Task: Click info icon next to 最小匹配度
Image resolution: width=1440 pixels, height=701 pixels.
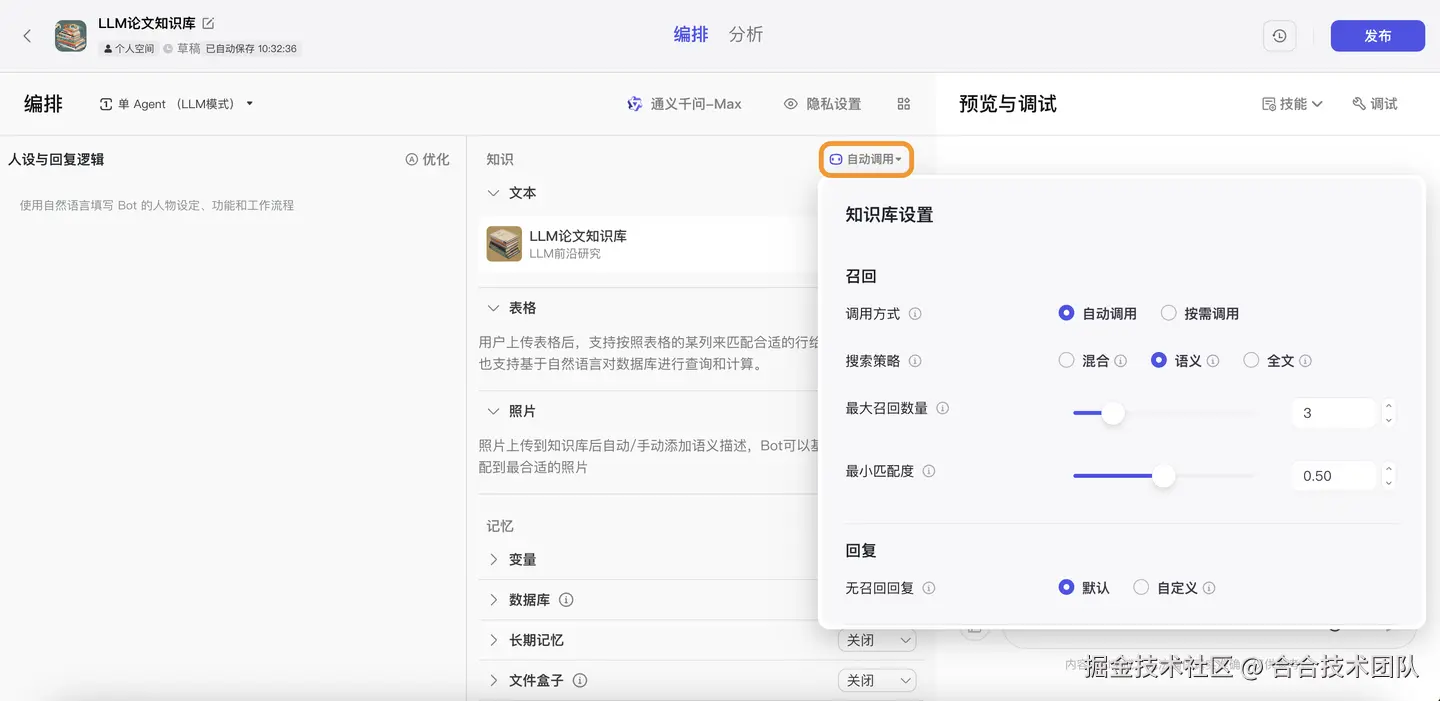Action: pos(929,471)
